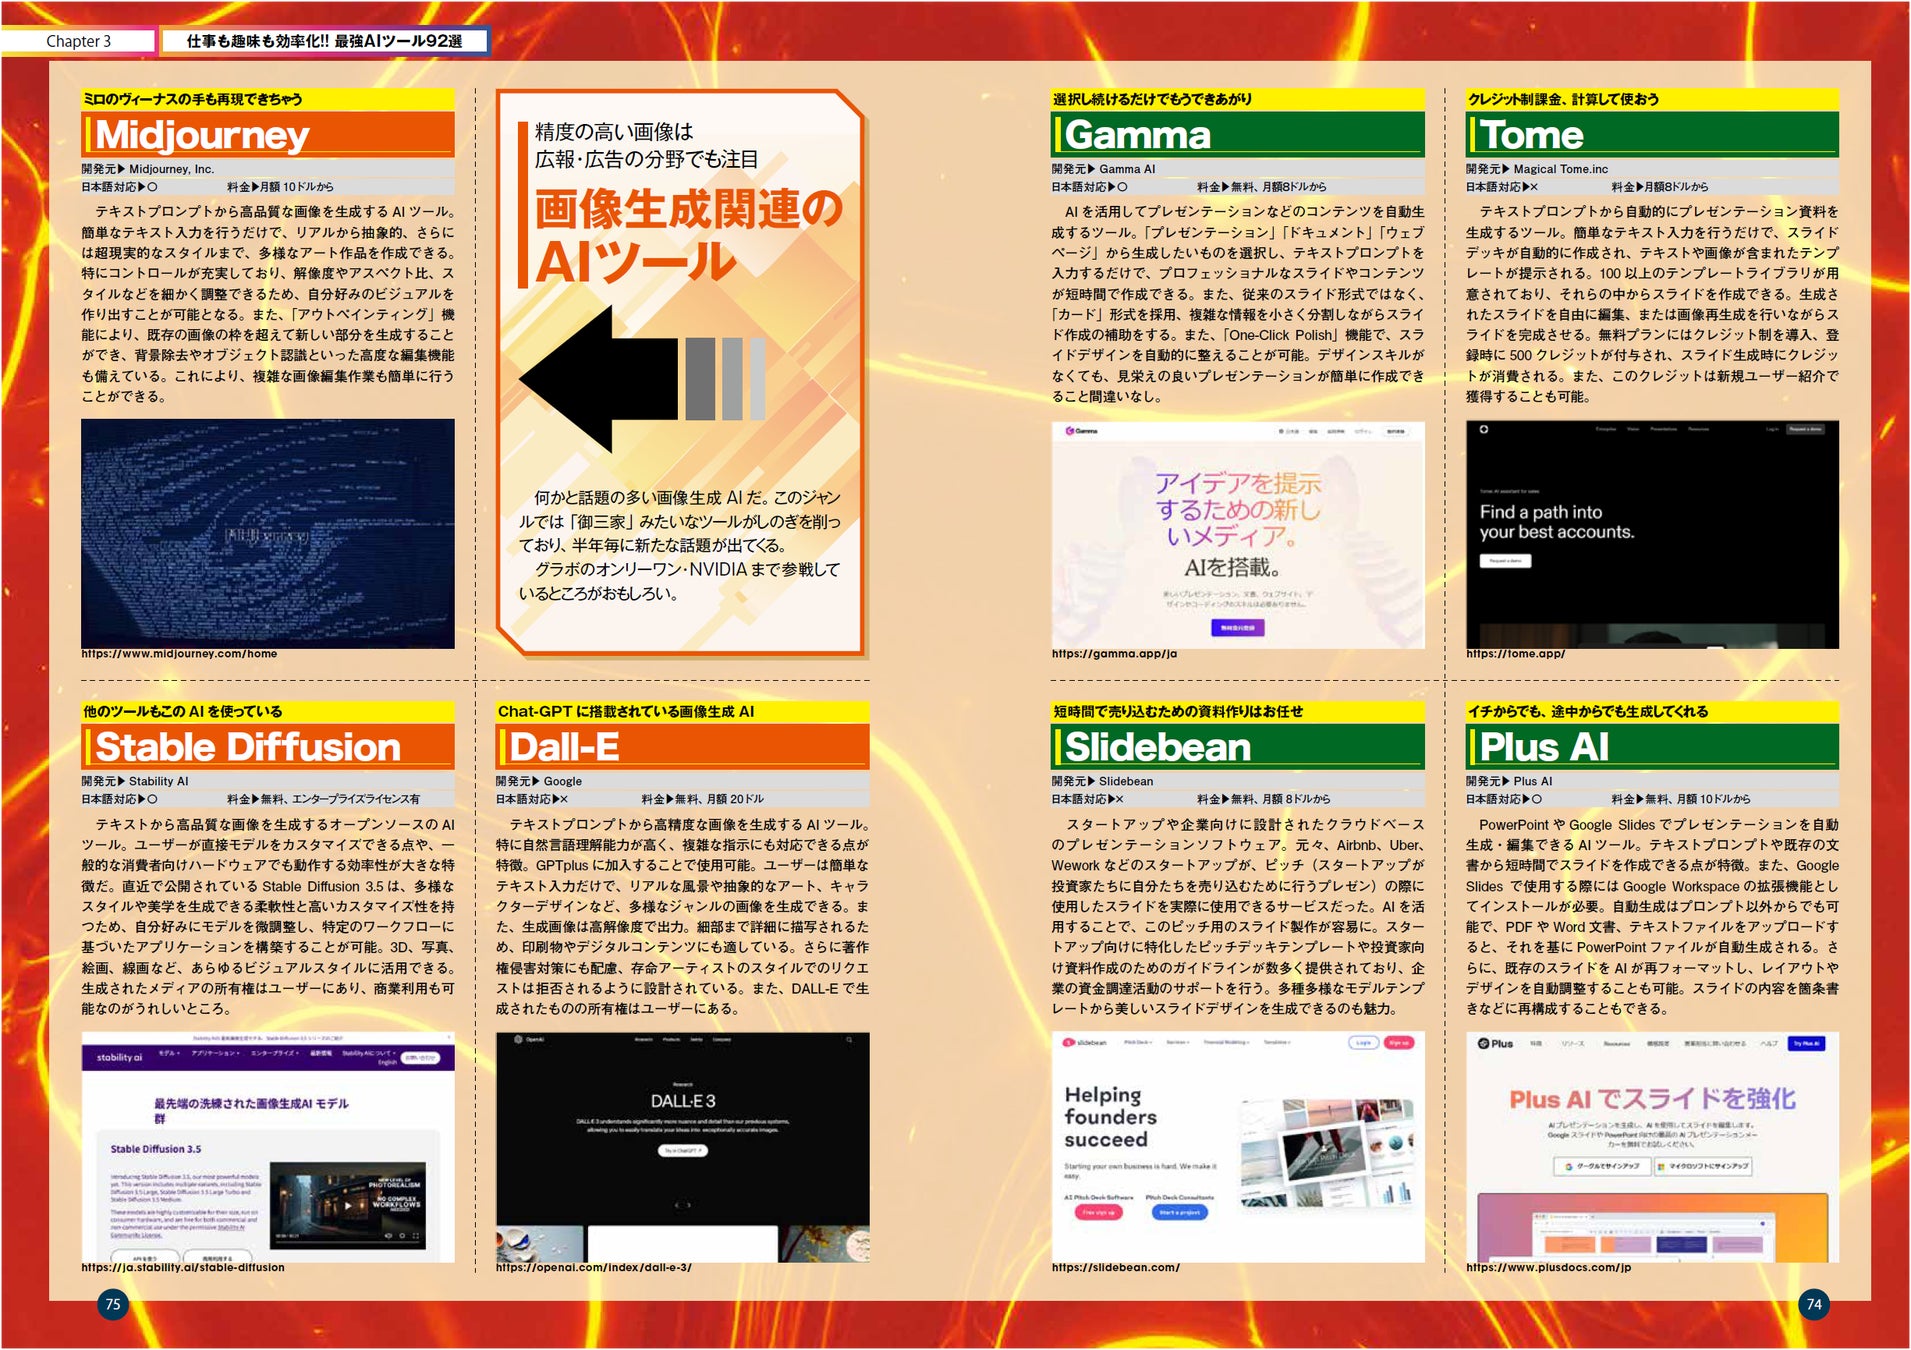Click the developer line '開発元▶ Stability AI'
The image size is (1911, 1350).
coord(135,782)
